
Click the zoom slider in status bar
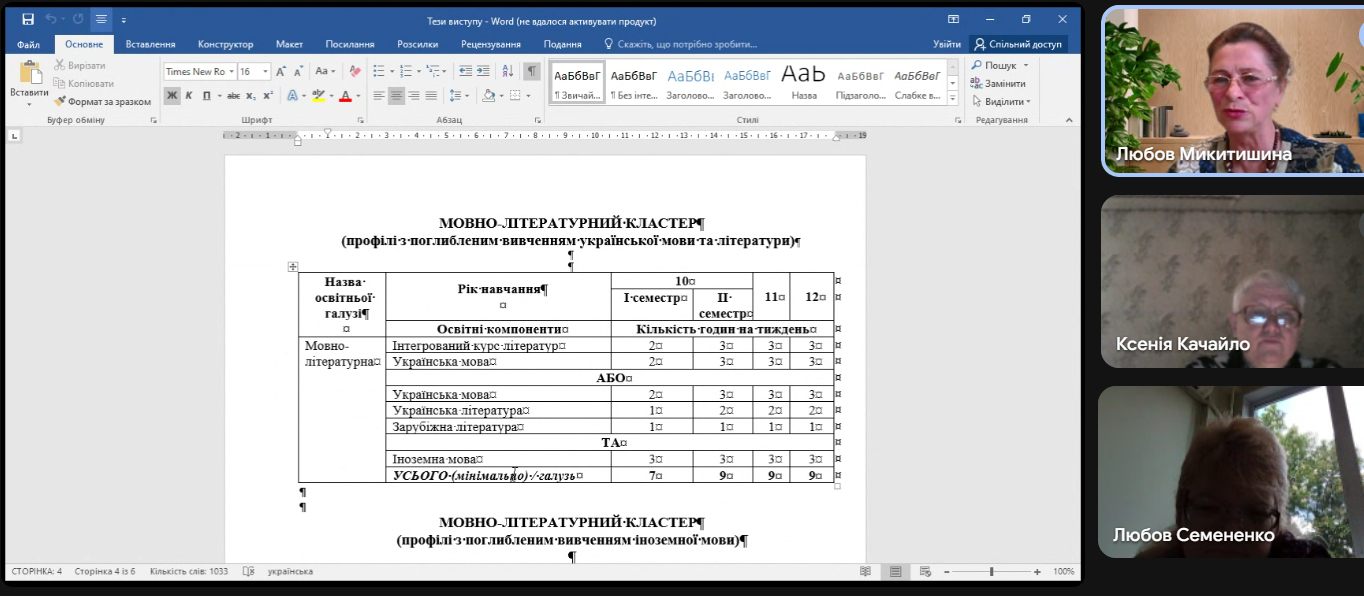991,572
